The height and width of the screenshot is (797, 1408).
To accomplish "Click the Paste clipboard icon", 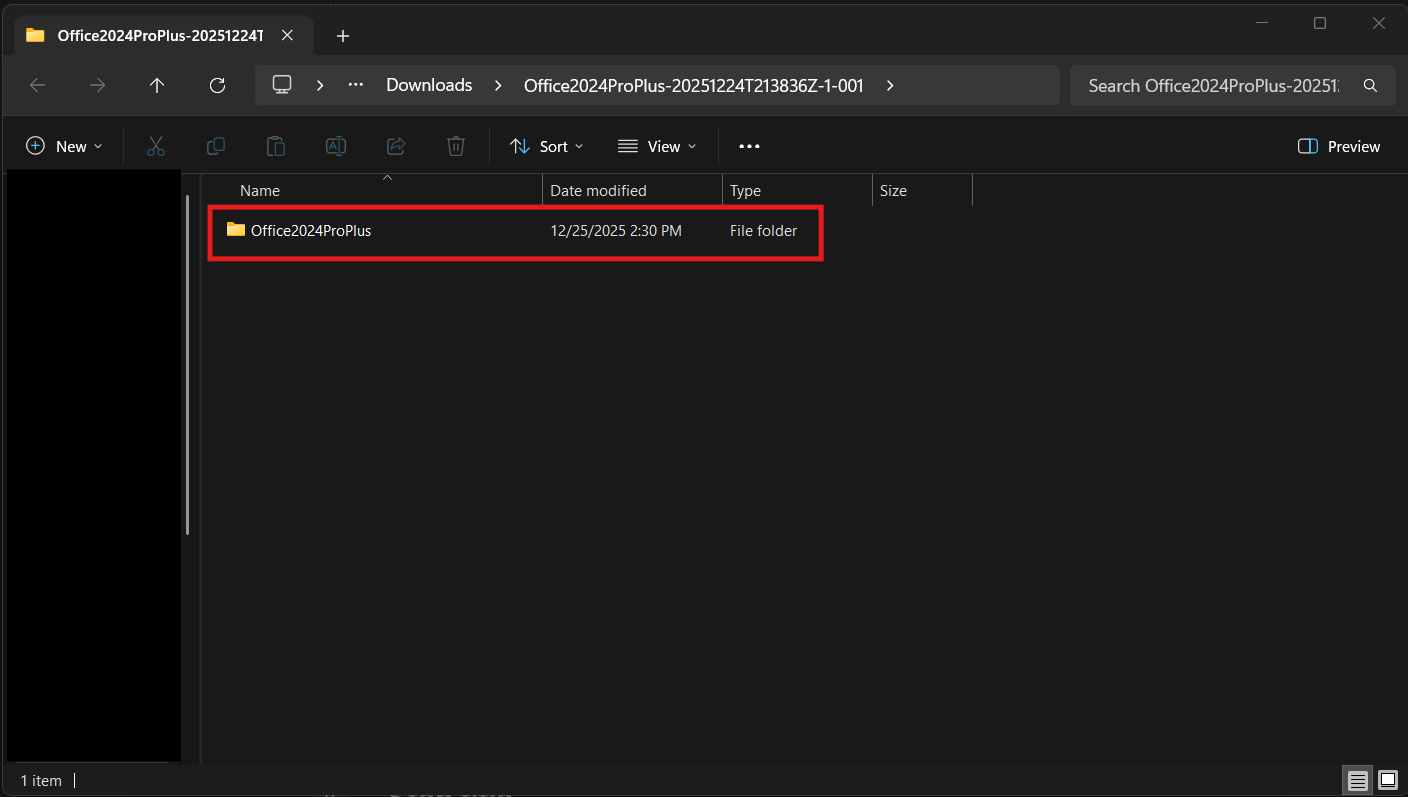I will click(275, 146).
